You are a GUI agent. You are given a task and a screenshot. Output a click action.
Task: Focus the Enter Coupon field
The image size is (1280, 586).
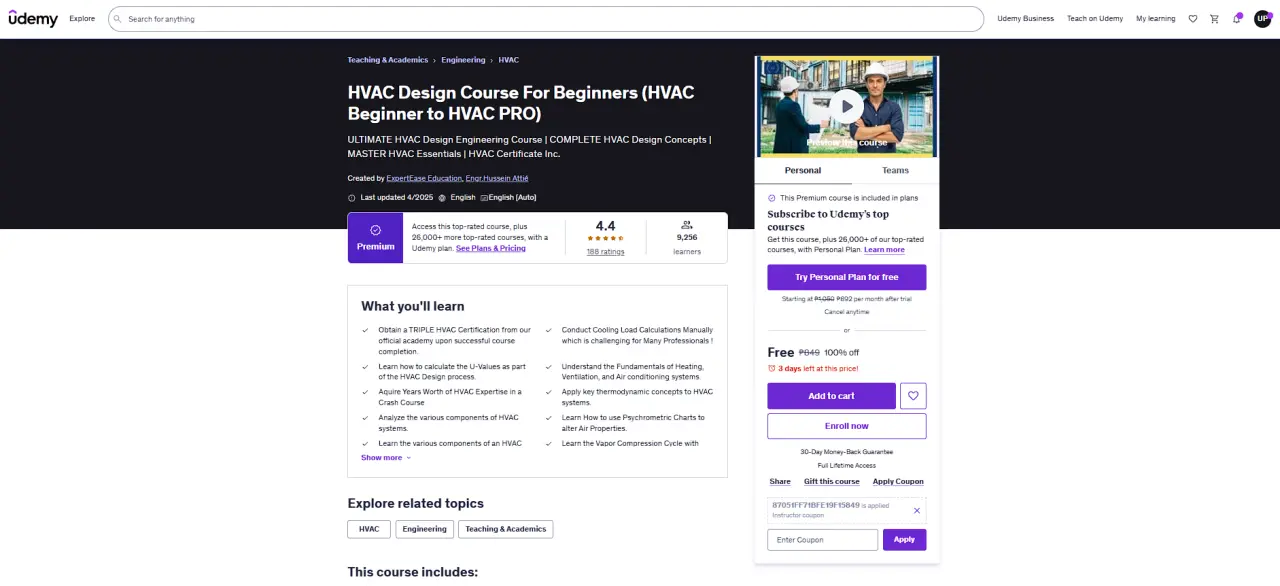pyautogui.click(x=823, y=540)
